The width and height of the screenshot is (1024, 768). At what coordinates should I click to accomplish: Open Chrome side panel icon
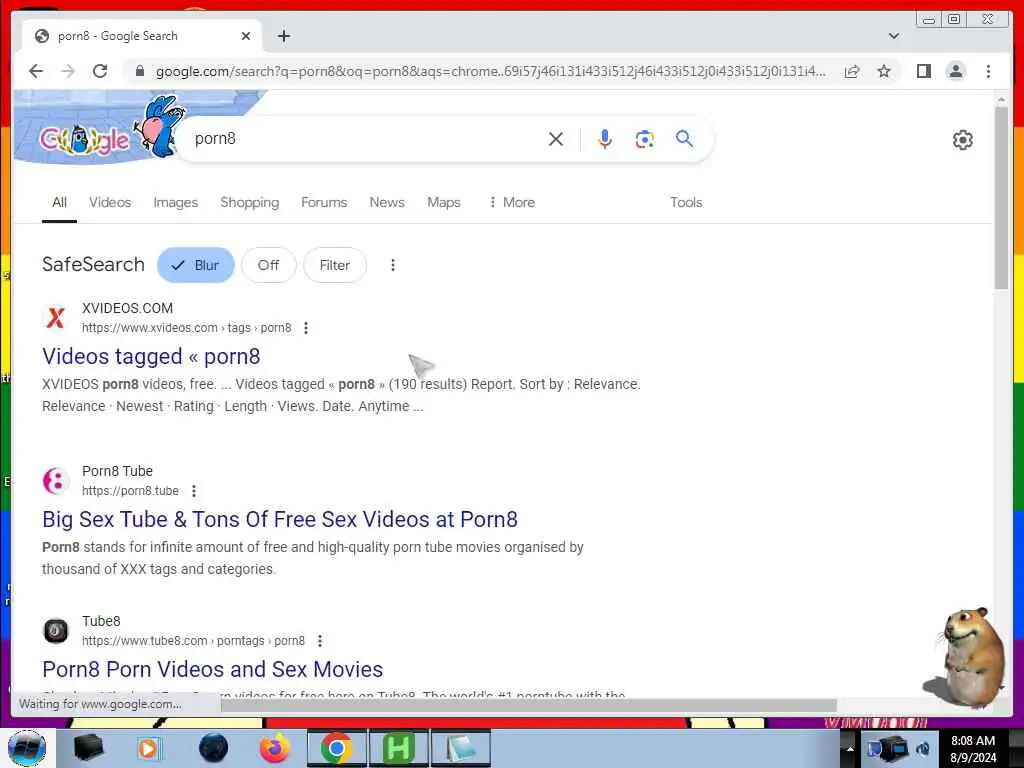coord(923,71)
